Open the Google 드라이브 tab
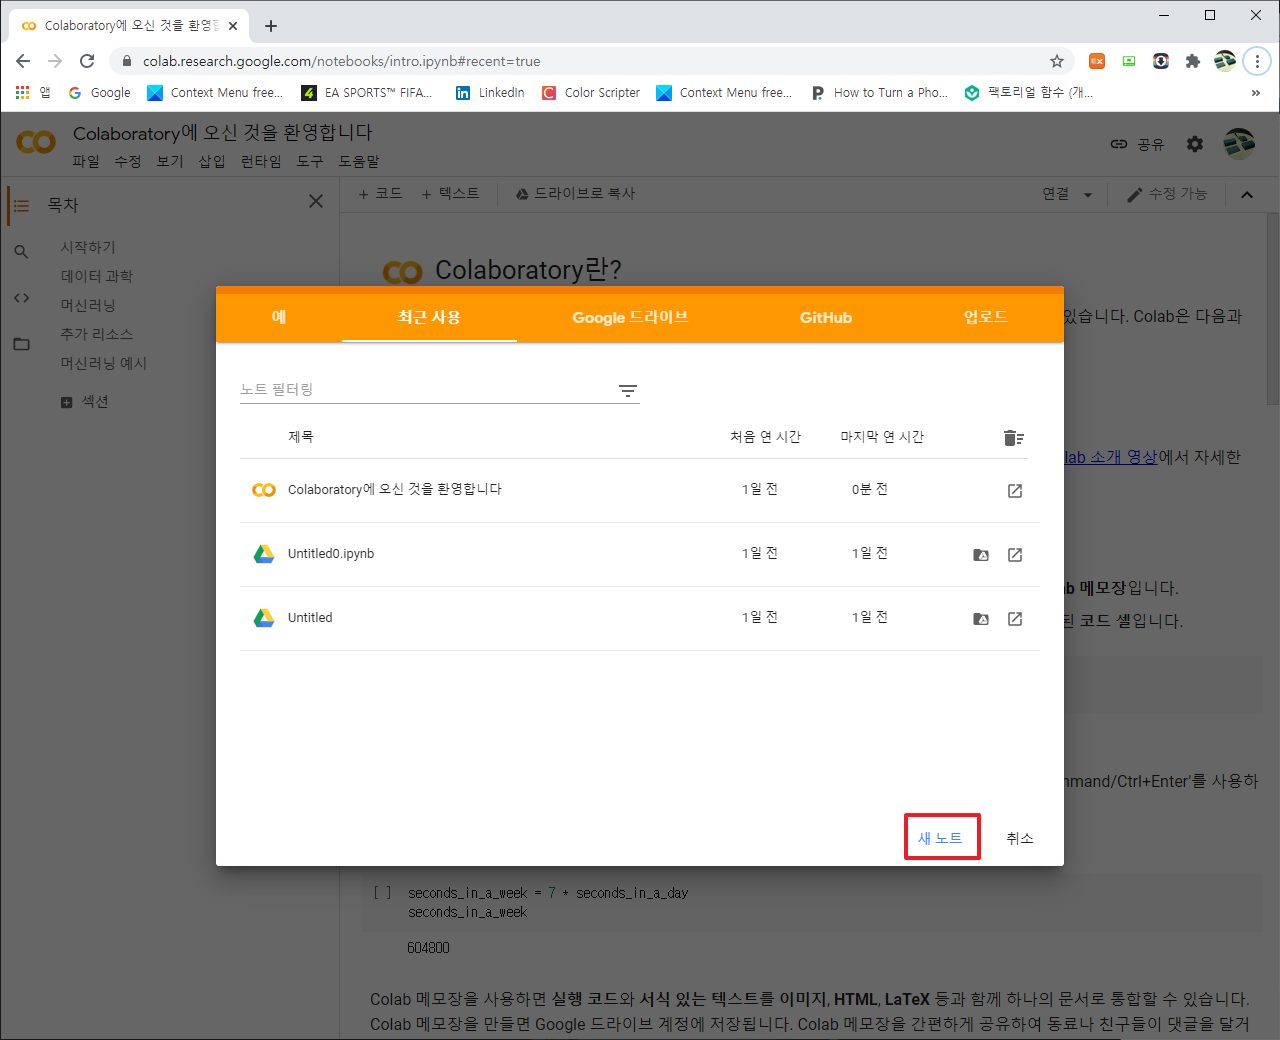Viewport: 1280px width, 1040px height. click(630, 317)
